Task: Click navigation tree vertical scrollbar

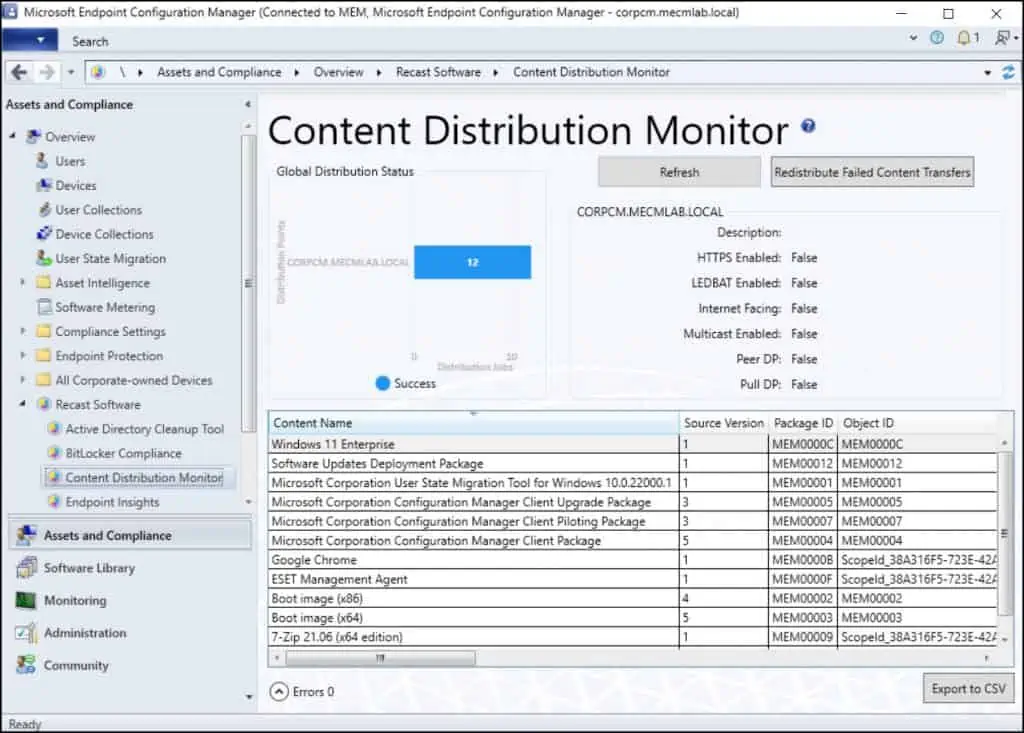Action: pos(248,284)
